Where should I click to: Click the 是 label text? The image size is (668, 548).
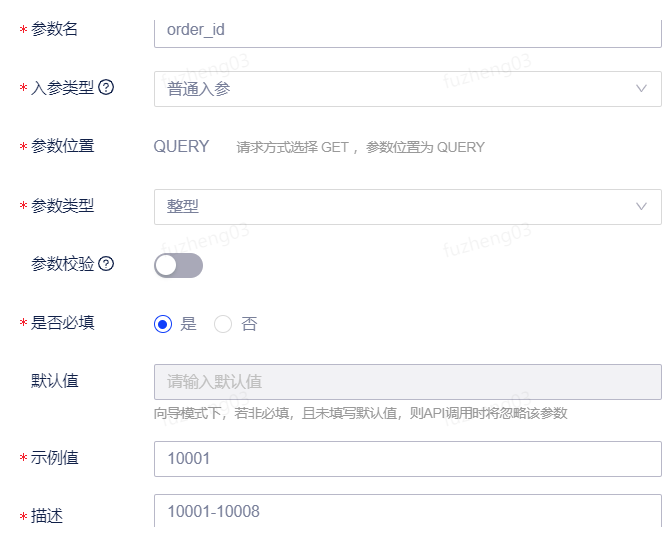188,324
